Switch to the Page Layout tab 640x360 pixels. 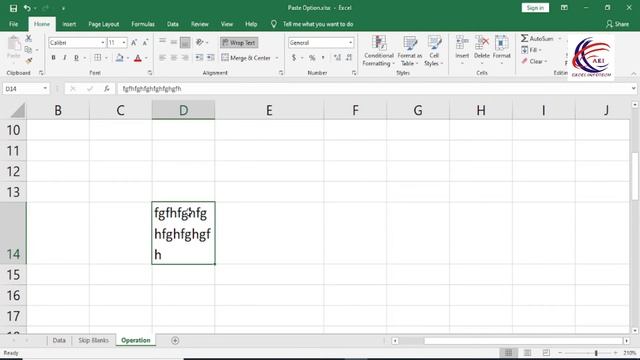[104, 24]
